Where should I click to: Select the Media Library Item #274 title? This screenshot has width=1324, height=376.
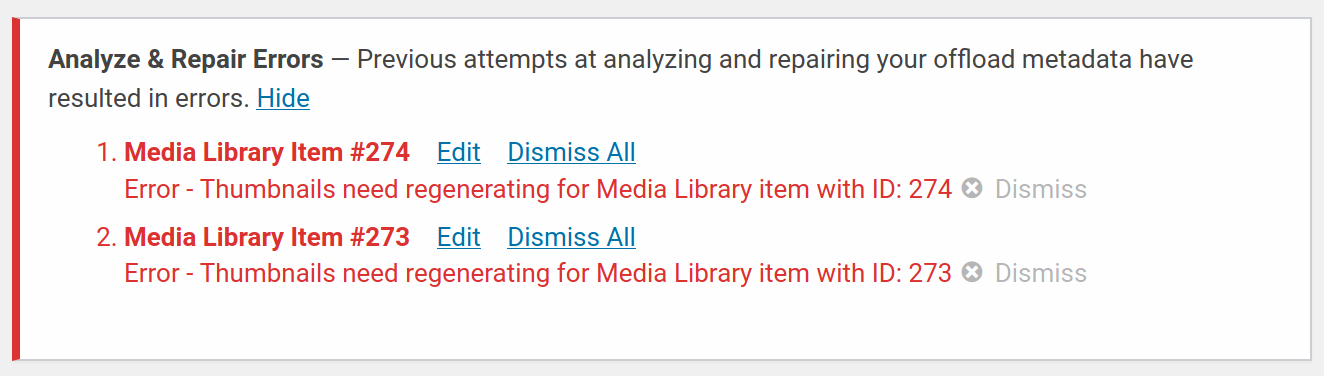(267, 152)
